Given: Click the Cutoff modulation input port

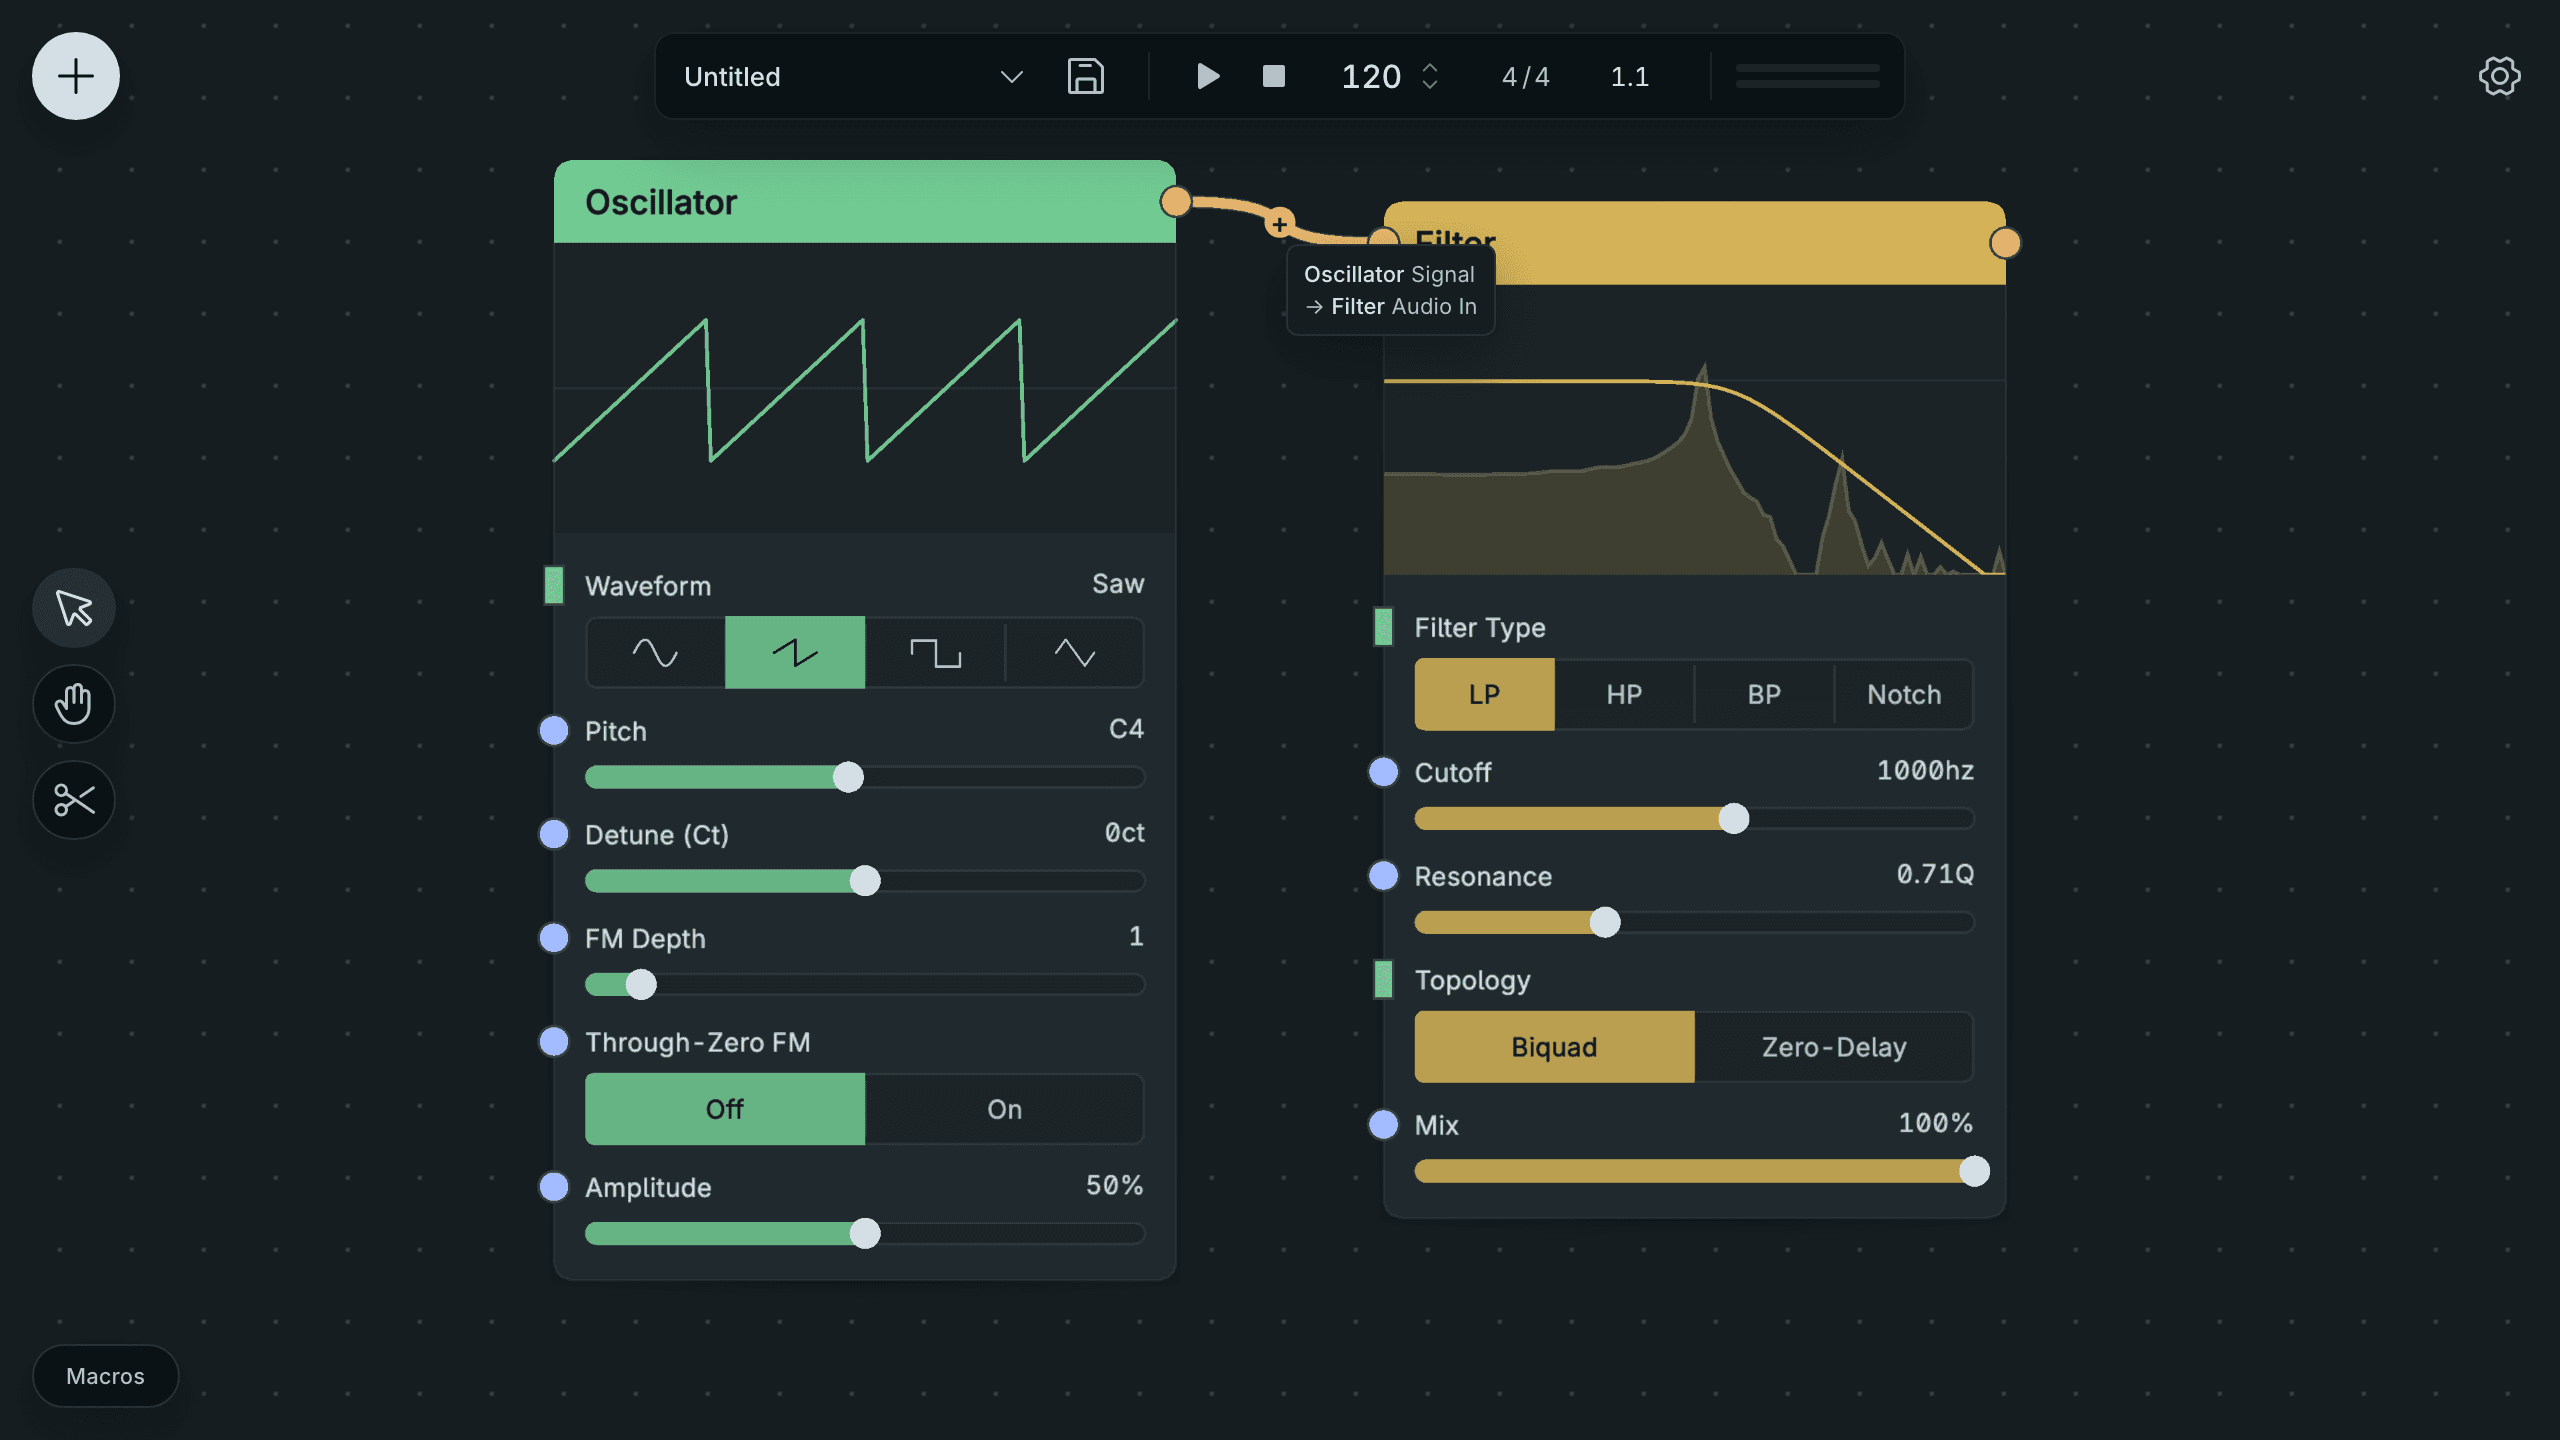Looking at the screenshot, I should [x=1383, y=772].
